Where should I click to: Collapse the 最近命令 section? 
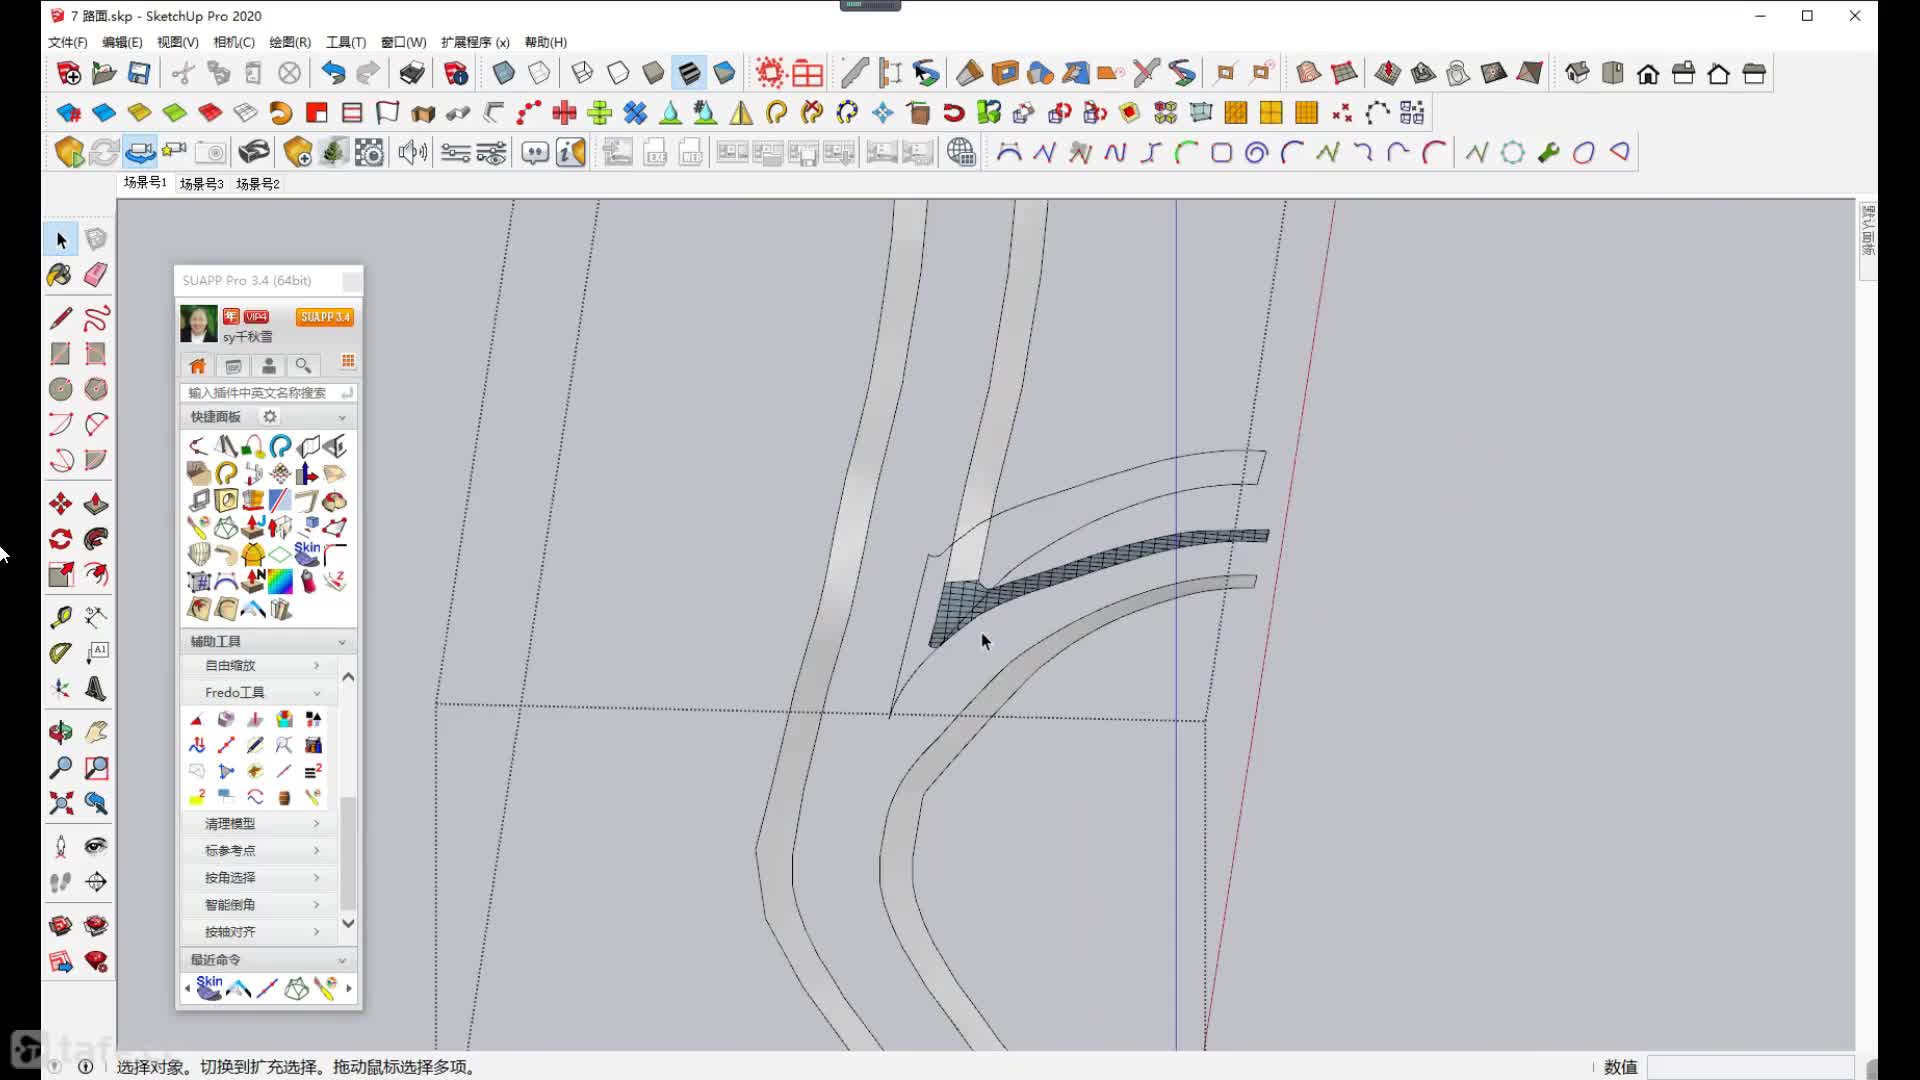tap(342, 960)
